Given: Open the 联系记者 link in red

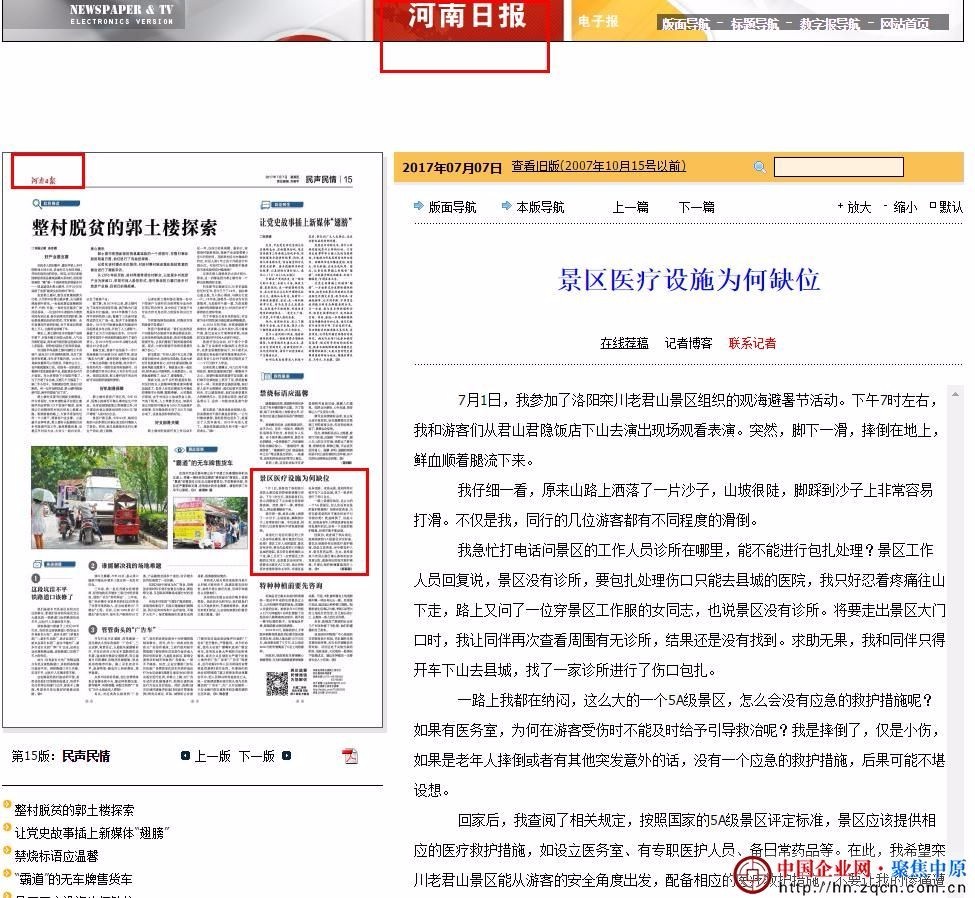Looking at the screenshot, I should click(752, 343).
